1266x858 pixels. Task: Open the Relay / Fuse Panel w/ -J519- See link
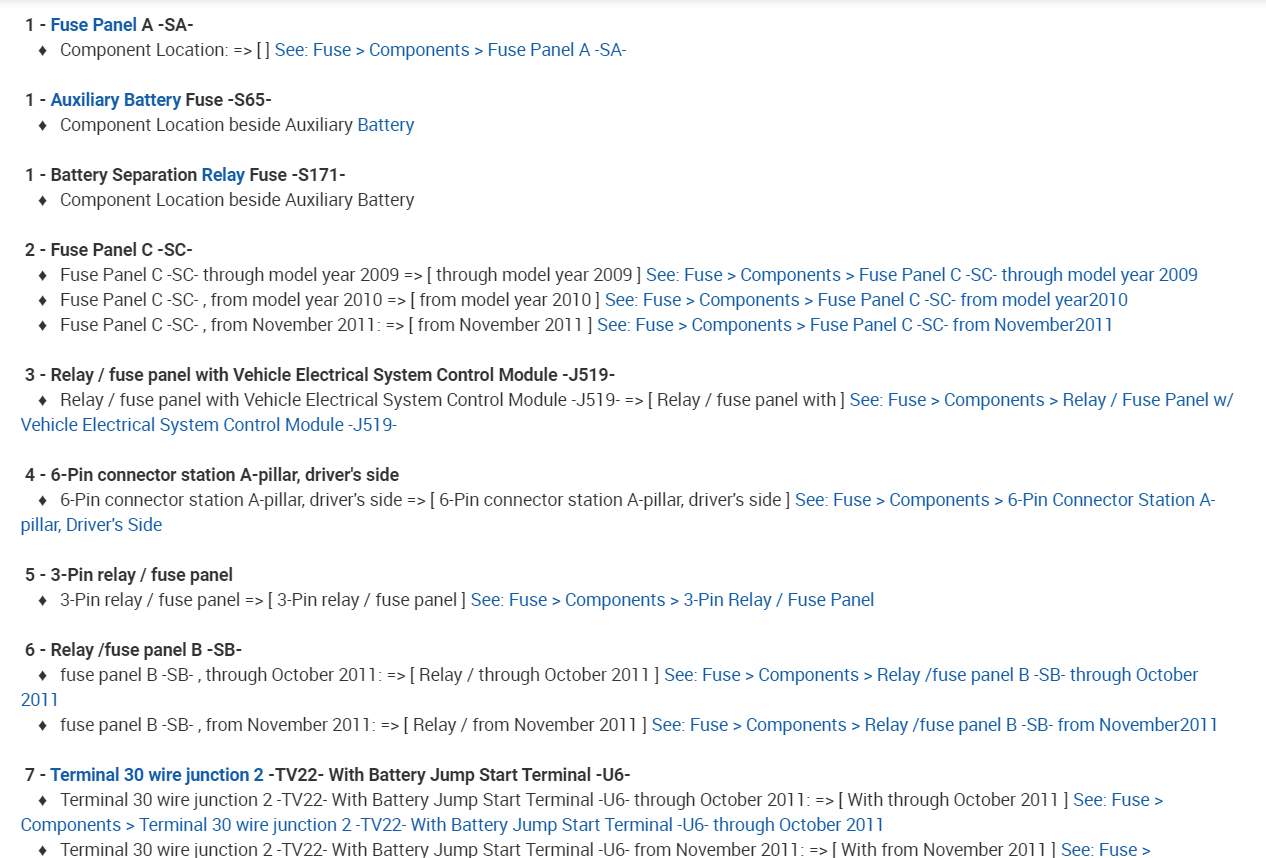point(1041,400)
